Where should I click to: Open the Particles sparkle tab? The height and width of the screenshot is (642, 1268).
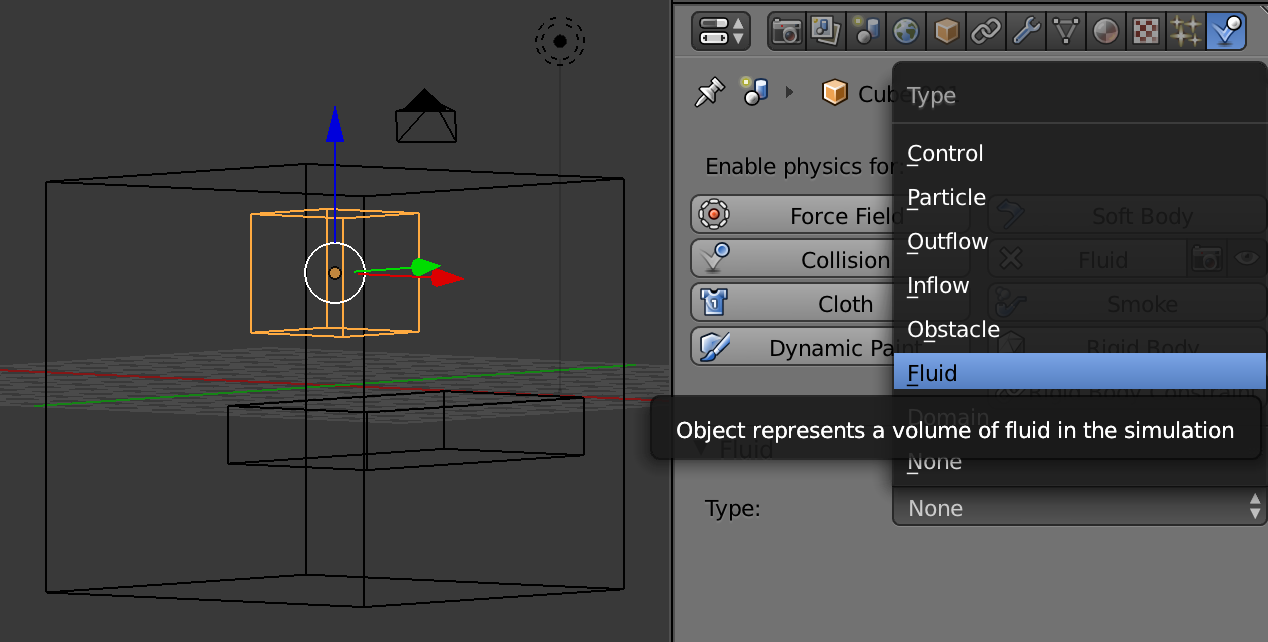(x=1186, y=31)
